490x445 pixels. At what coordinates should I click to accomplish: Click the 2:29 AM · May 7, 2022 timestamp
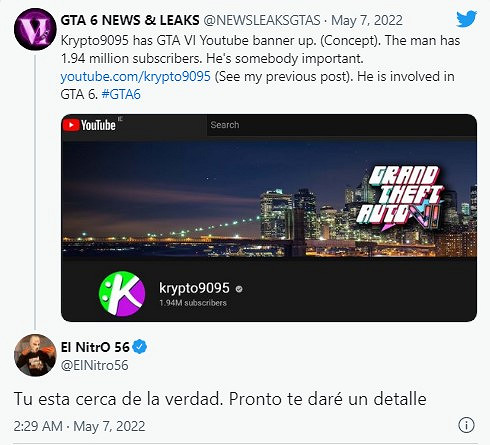click(79, 426)
